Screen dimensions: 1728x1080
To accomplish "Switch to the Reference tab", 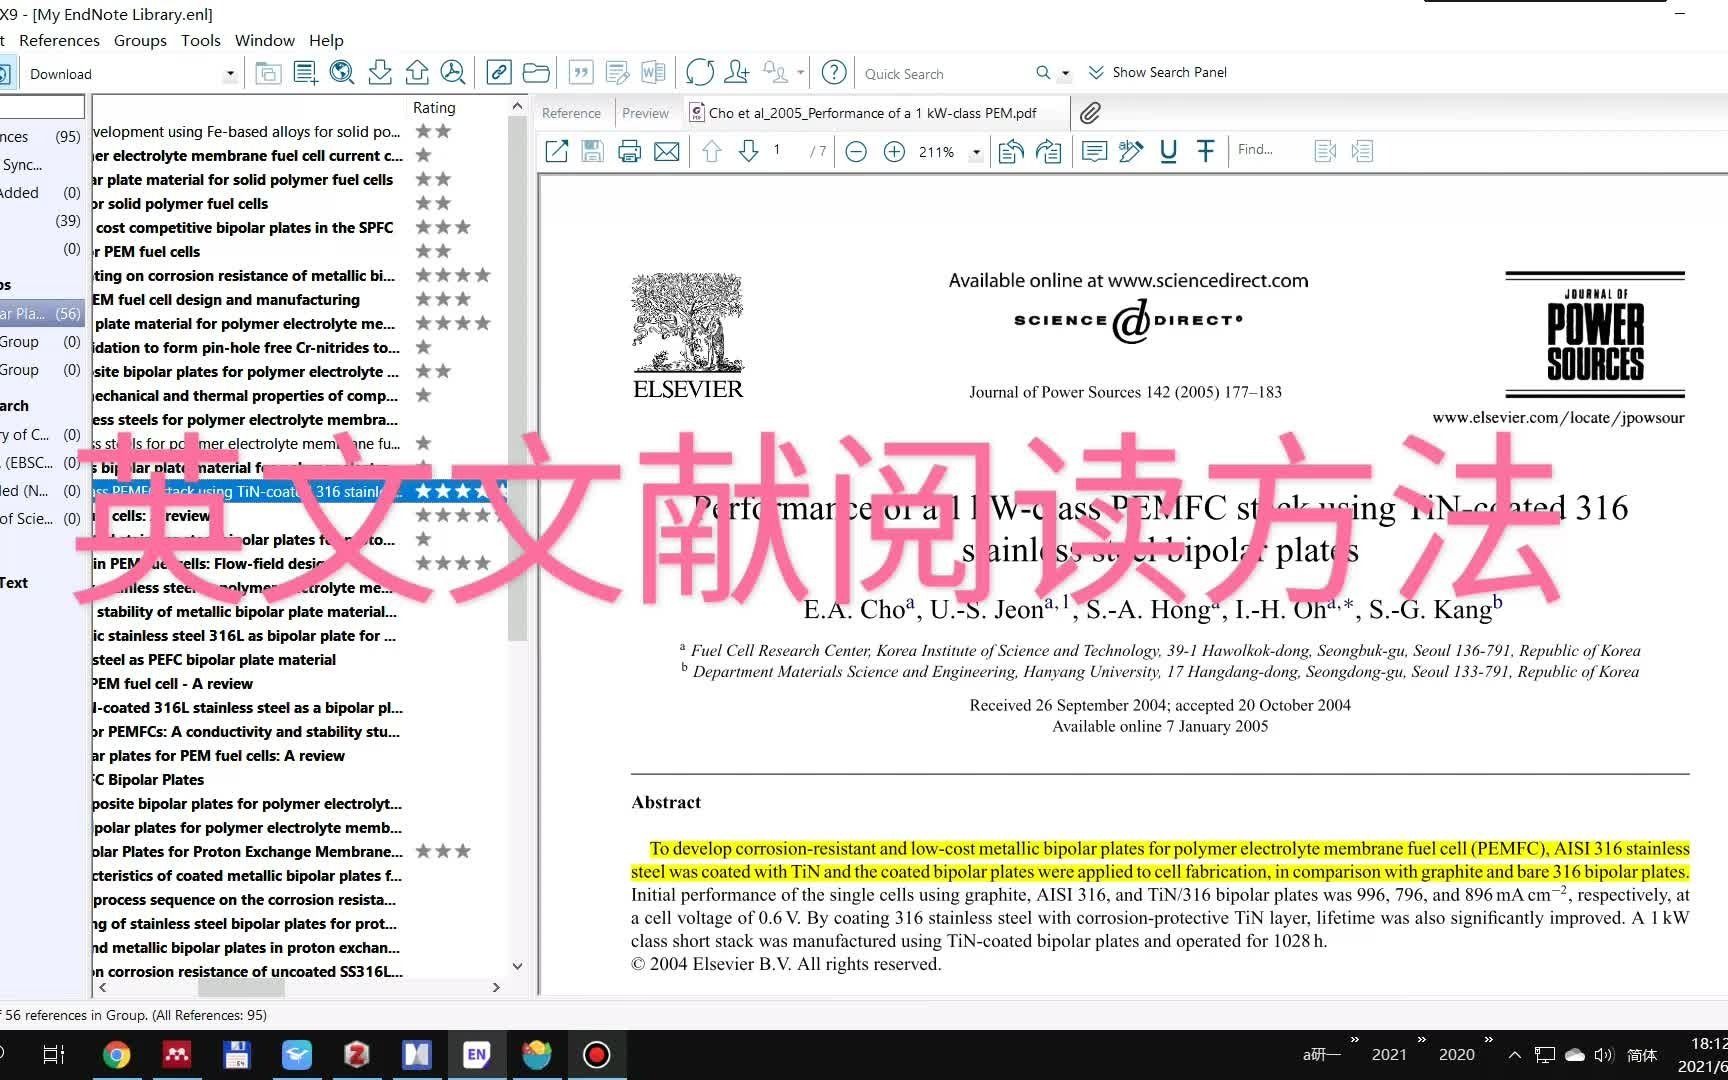I will pyautogui.click(x=571, y=113).
